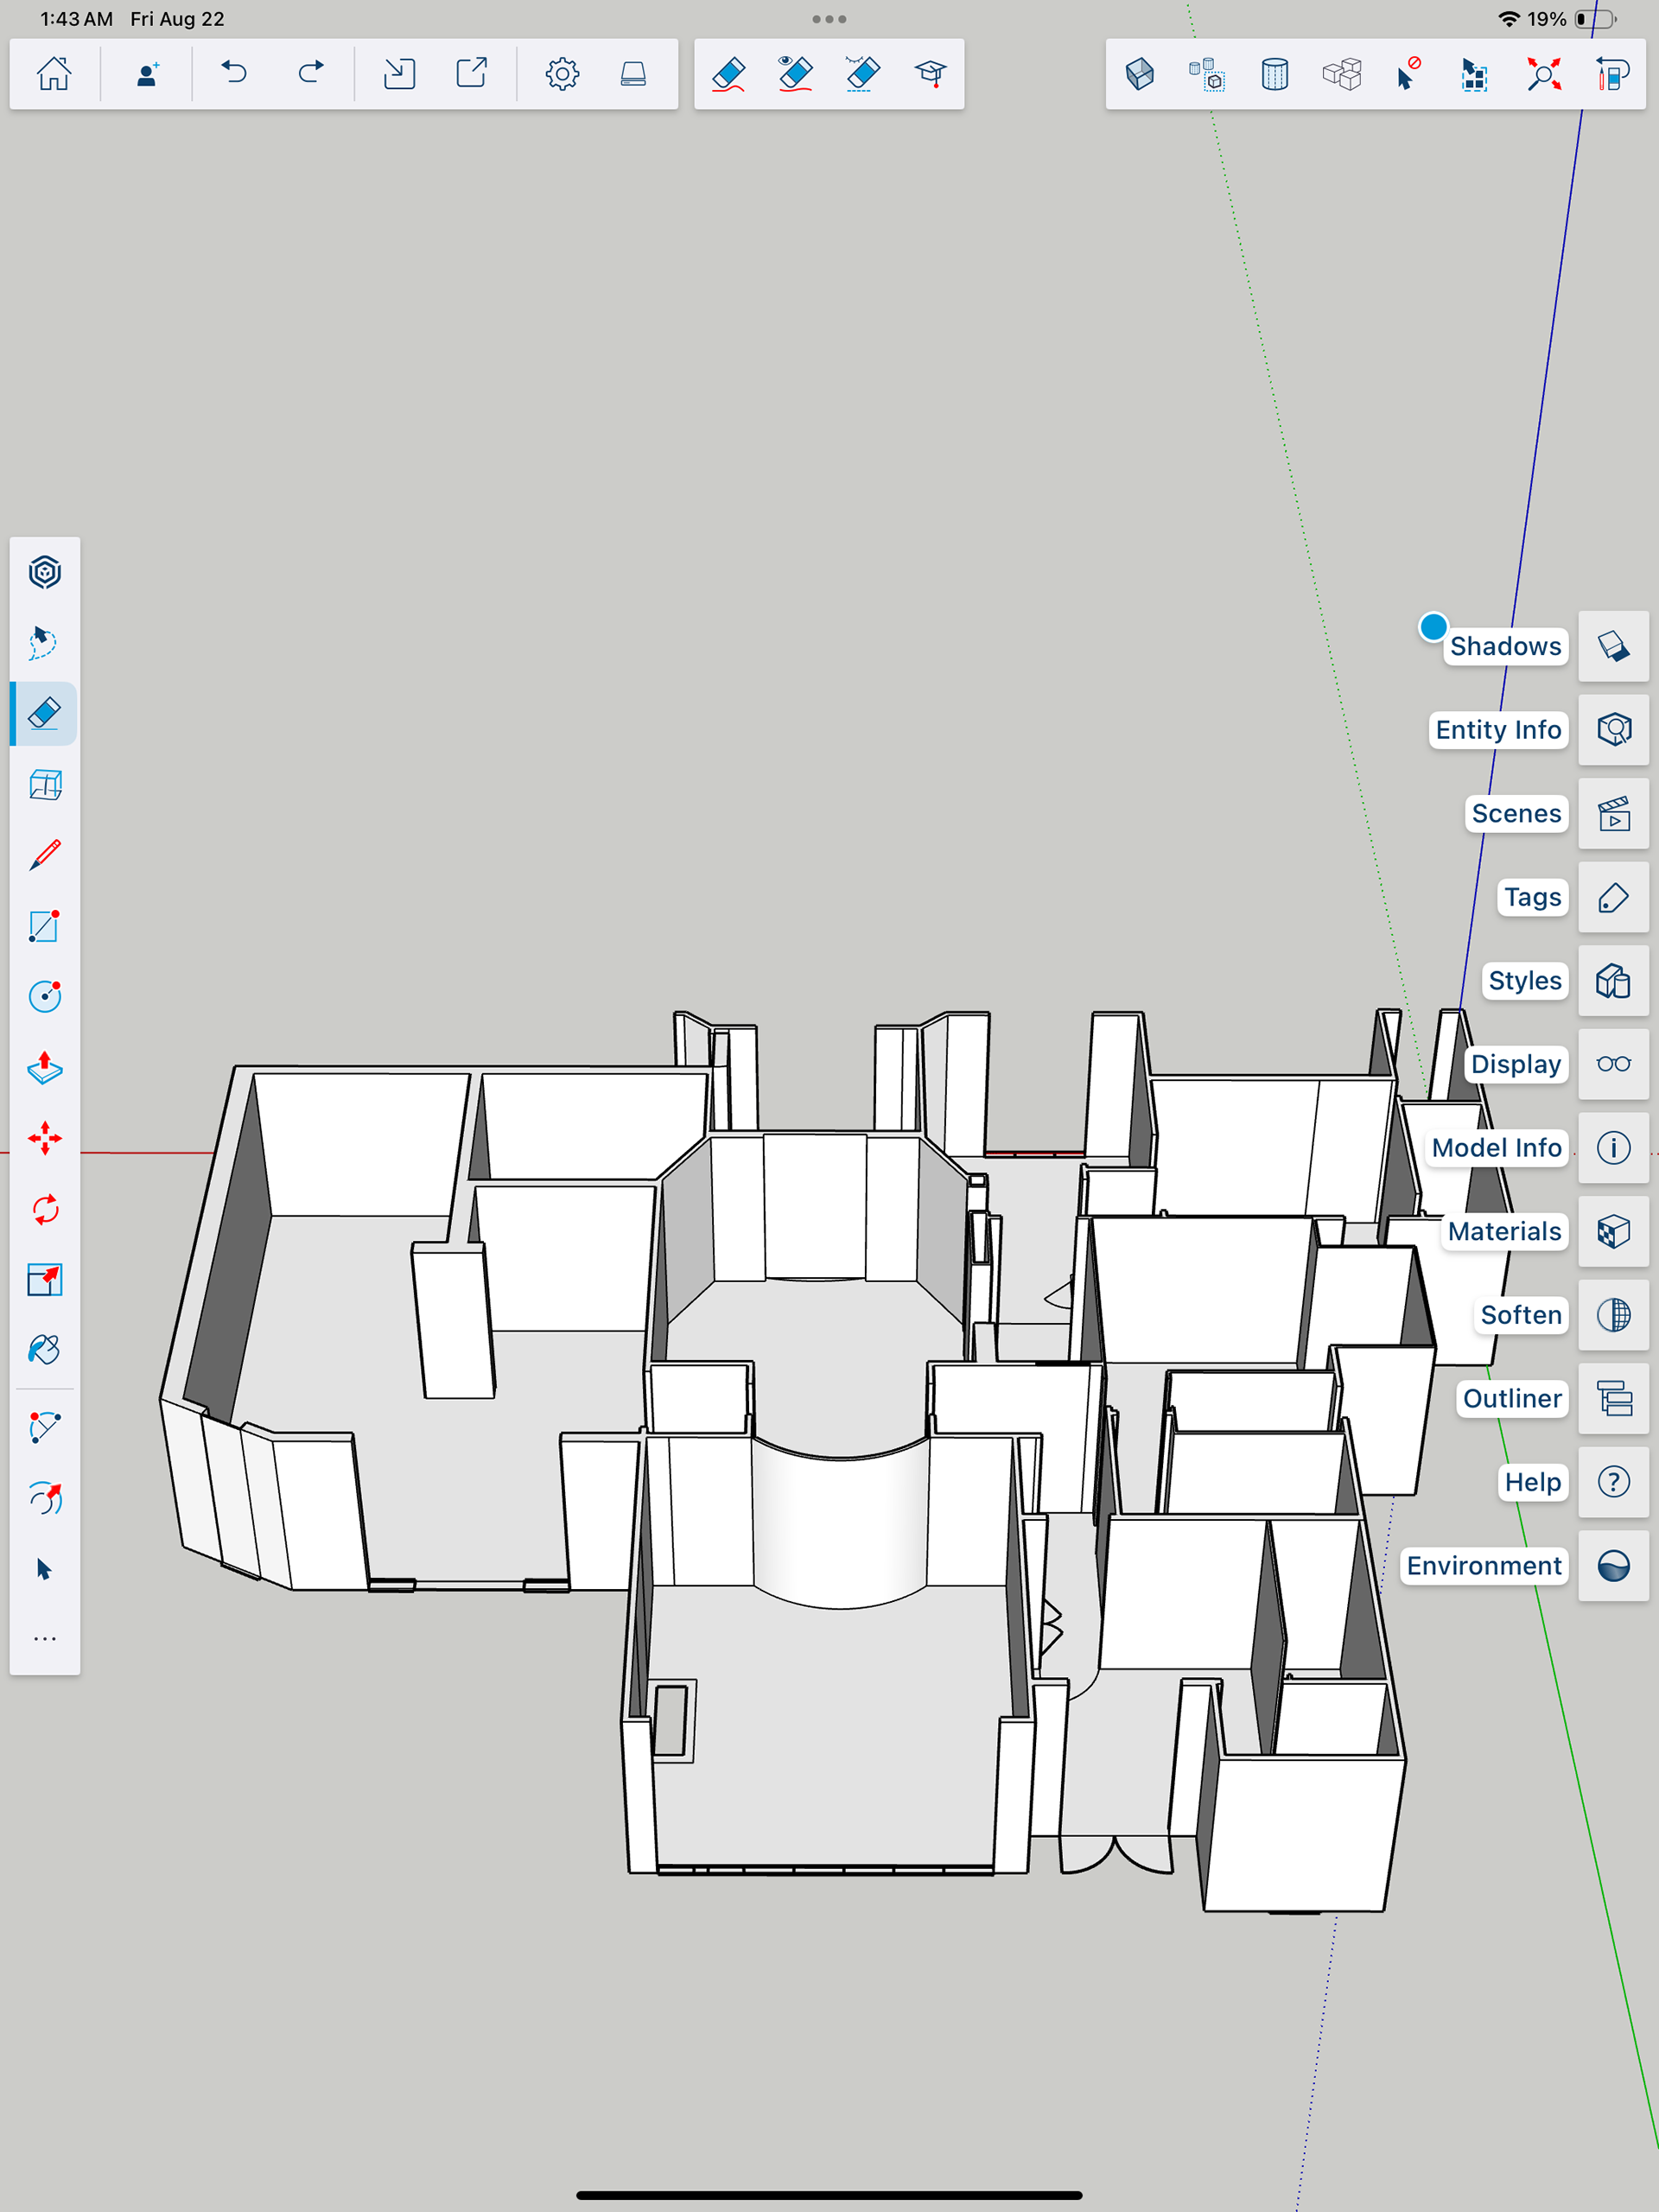The height and width of the screenshot is (2212, 1659).
Task: Pick the Paint Bucket tool
Action: click(x=45, y=1351)
